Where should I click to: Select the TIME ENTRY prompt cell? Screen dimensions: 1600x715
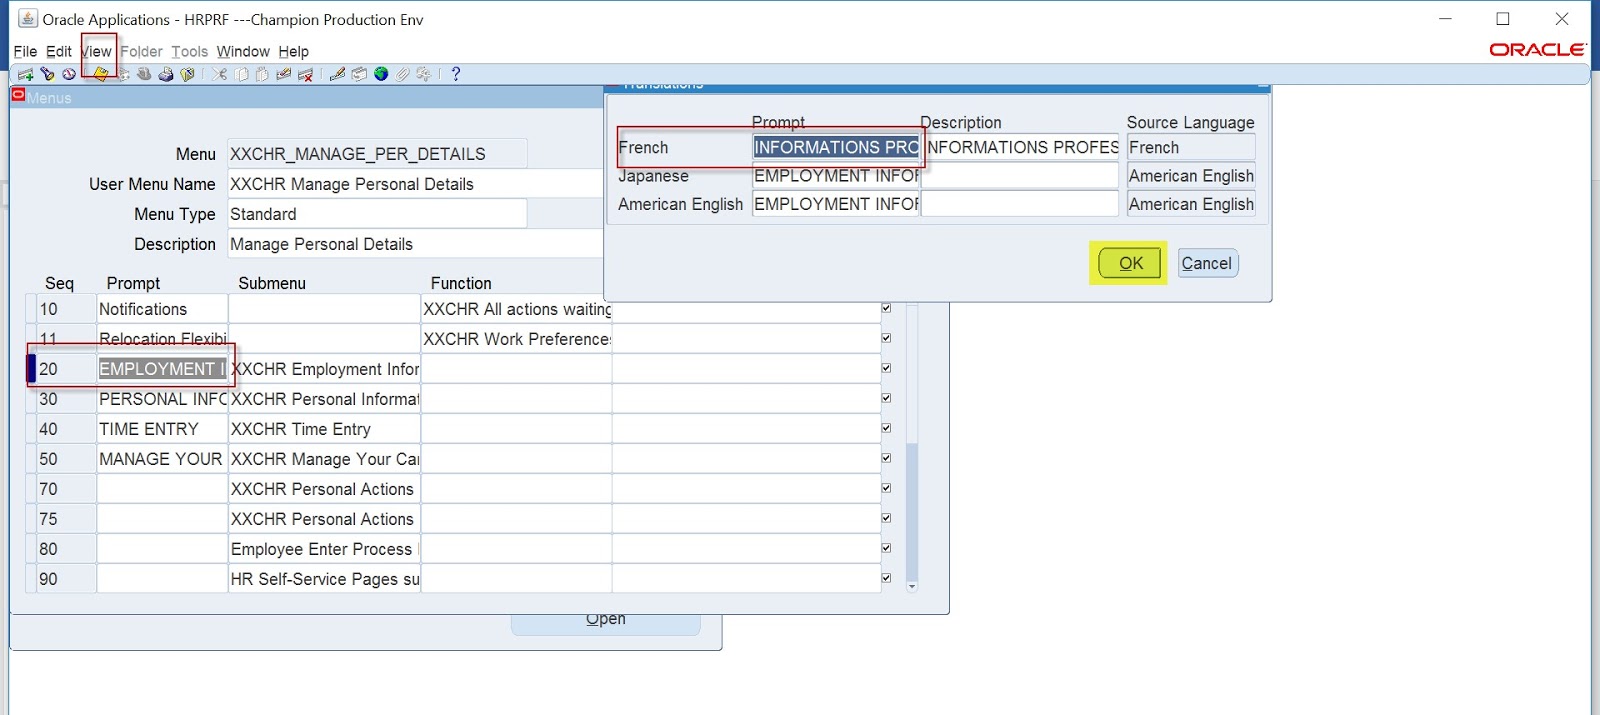(x=162, y=429)
